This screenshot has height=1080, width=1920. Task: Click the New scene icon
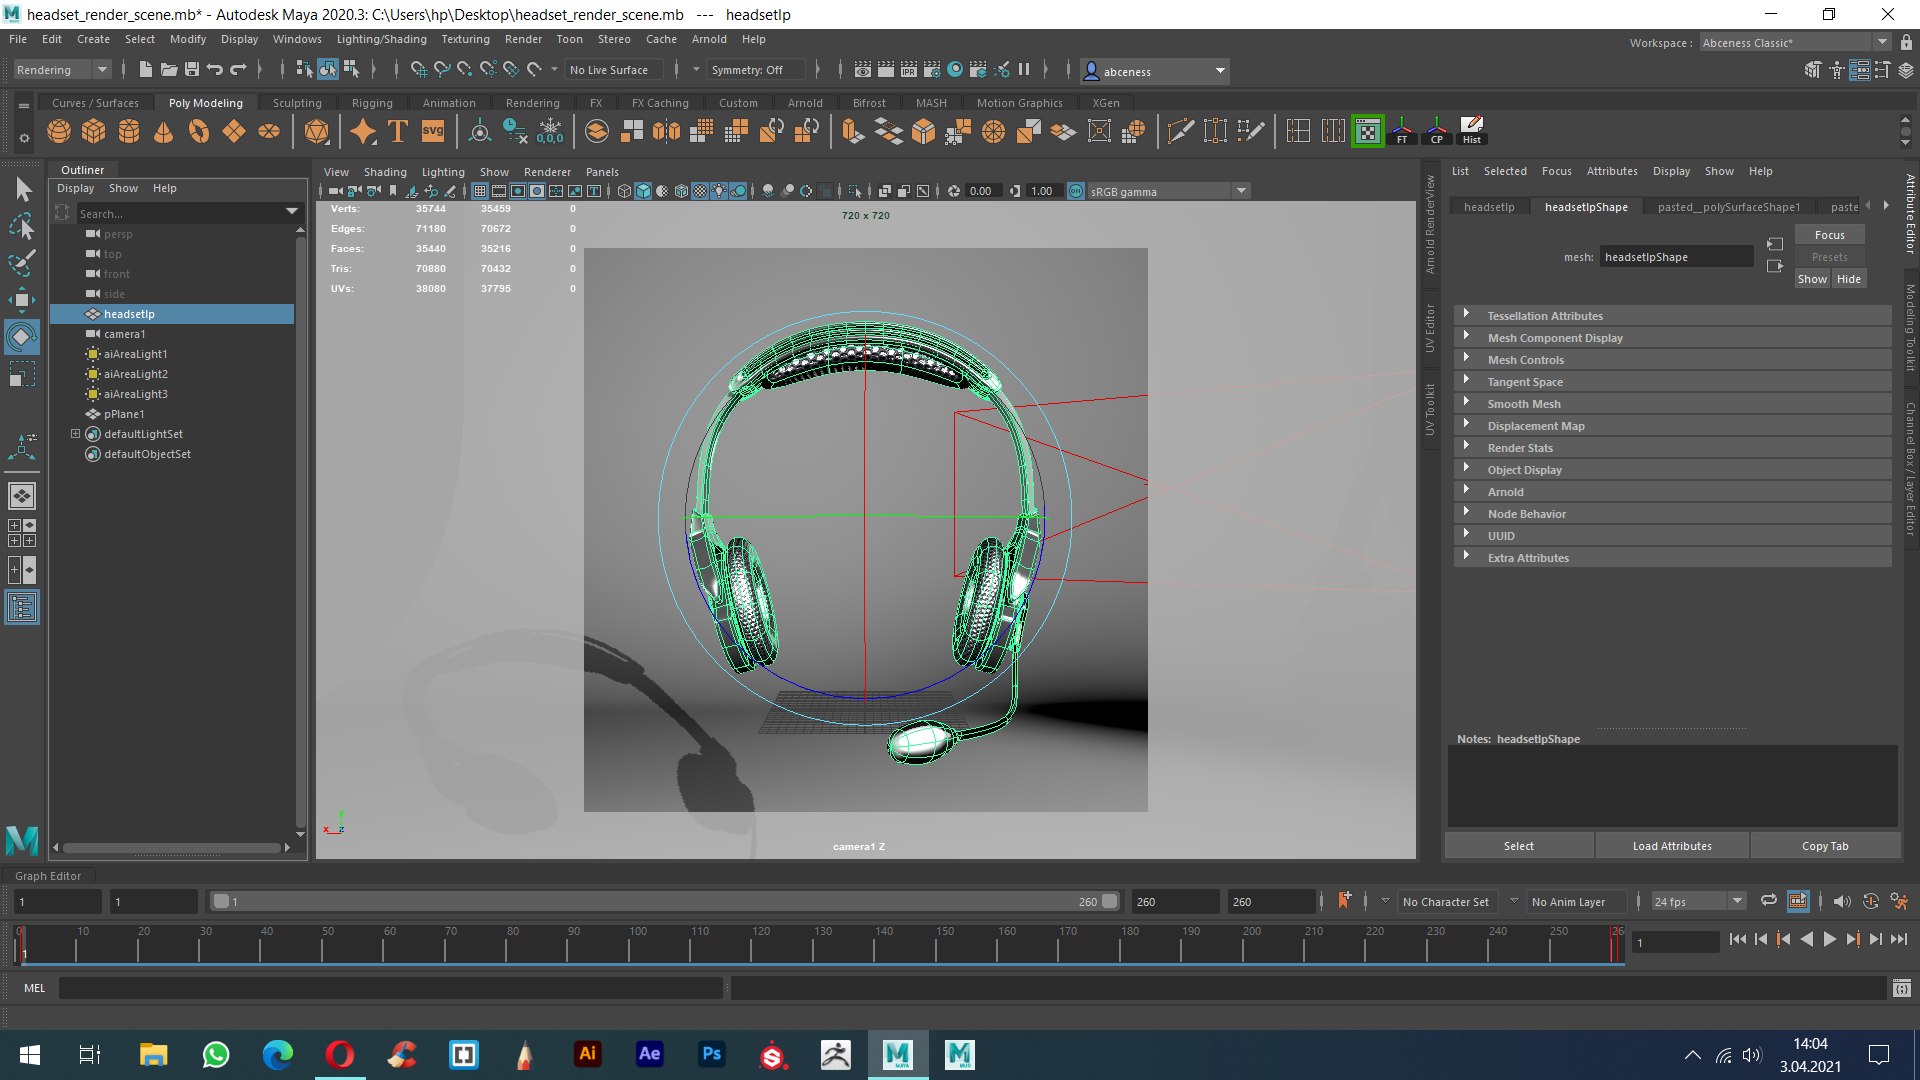point(146,70)
